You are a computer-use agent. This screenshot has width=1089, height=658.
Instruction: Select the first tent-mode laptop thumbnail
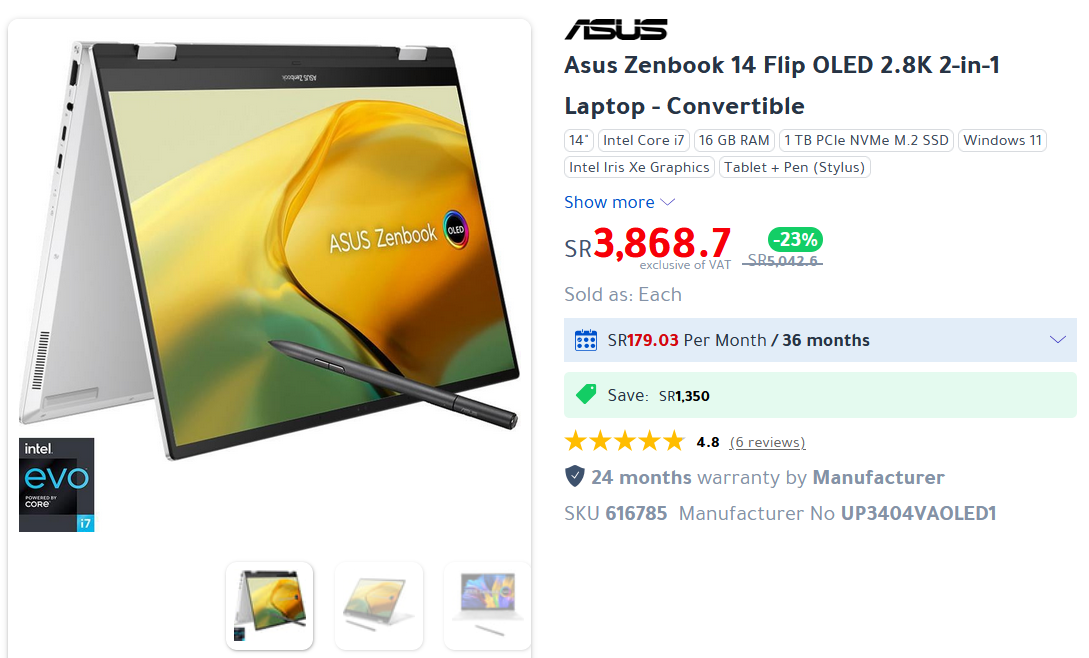(x=269, y=606)
